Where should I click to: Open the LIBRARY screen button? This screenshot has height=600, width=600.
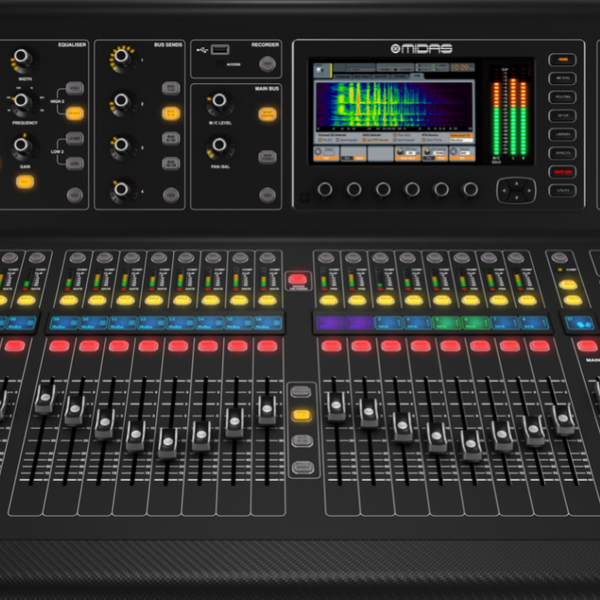[562, 134]
